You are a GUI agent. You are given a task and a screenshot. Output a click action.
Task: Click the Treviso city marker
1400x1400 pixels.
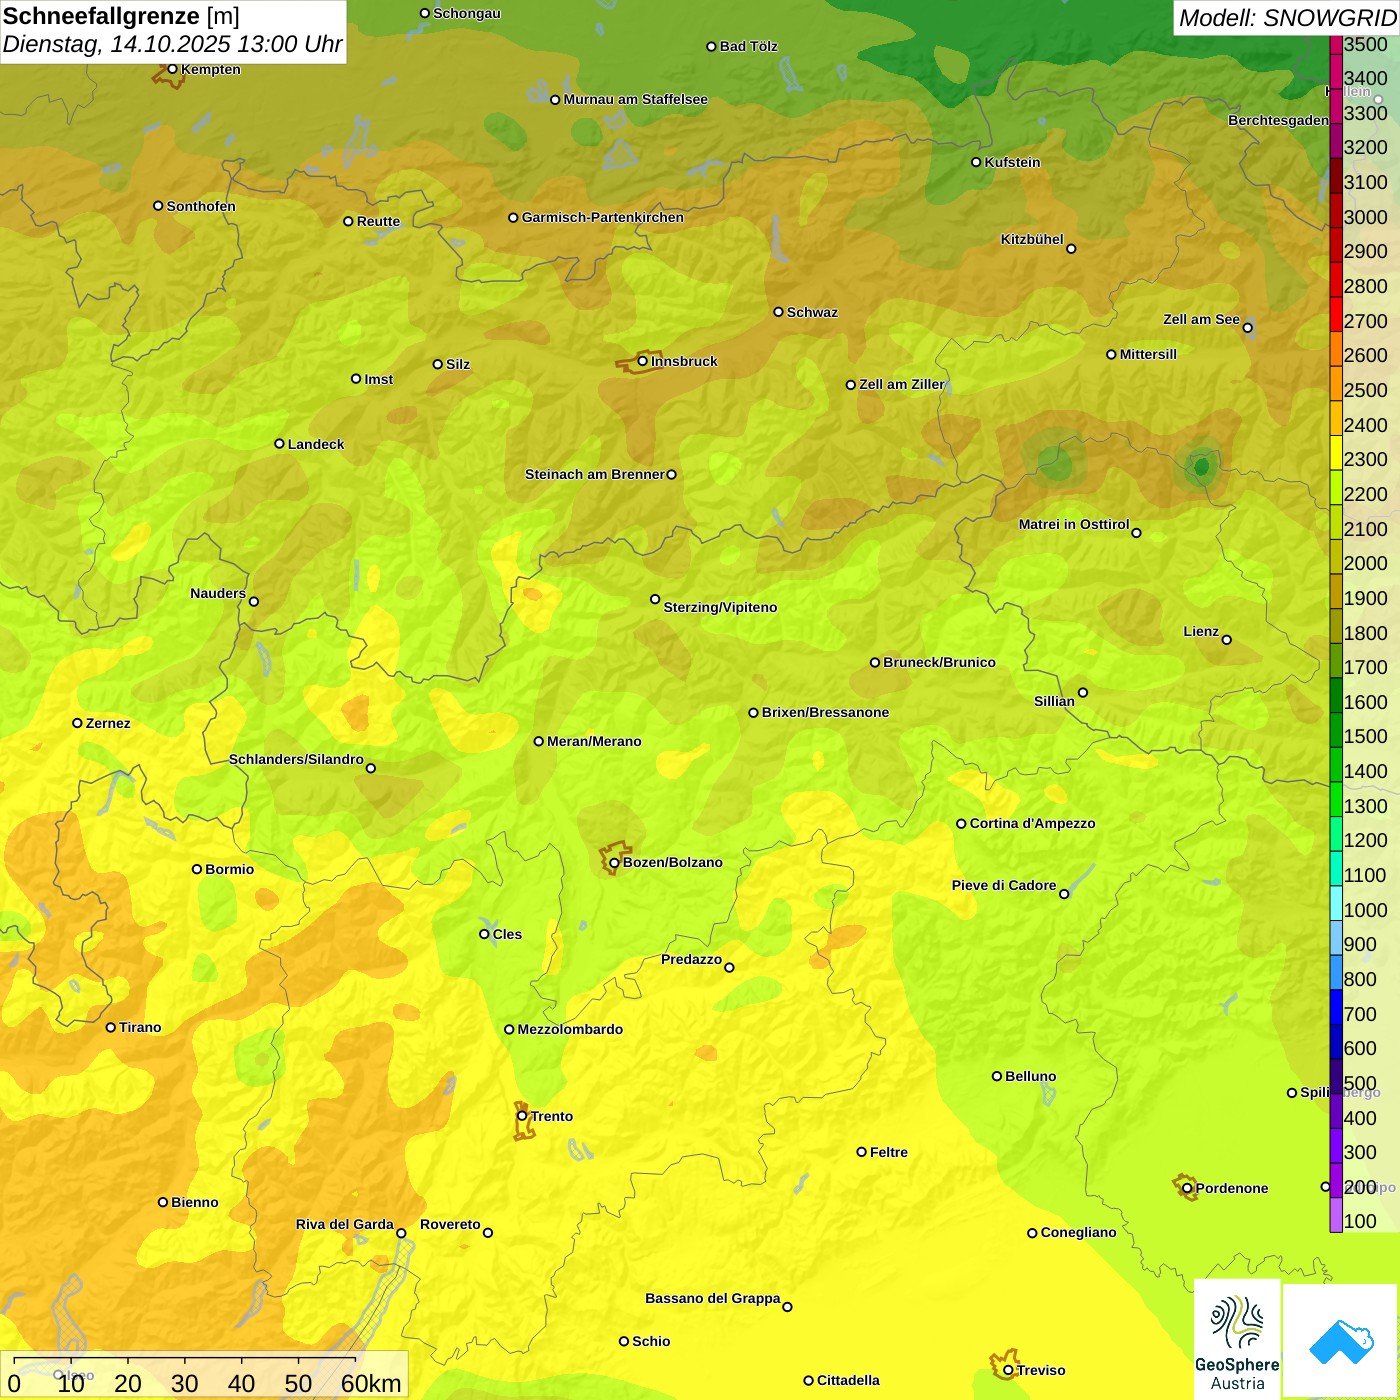[1008, 1370]
